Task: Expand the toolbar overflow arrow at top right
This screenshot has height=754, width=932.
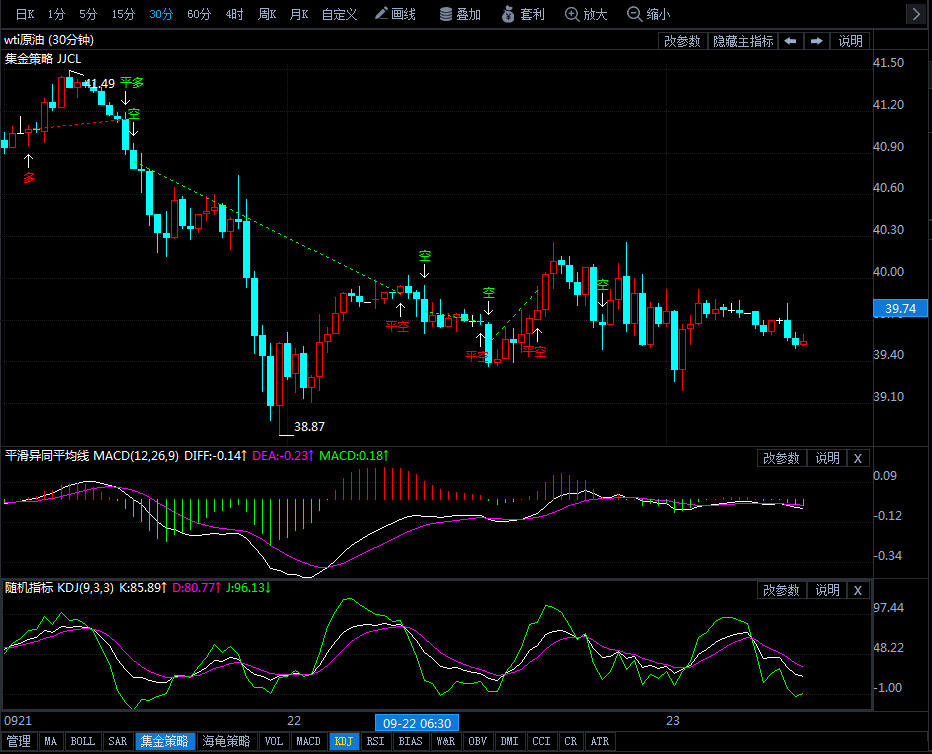Action: [916, 14]
